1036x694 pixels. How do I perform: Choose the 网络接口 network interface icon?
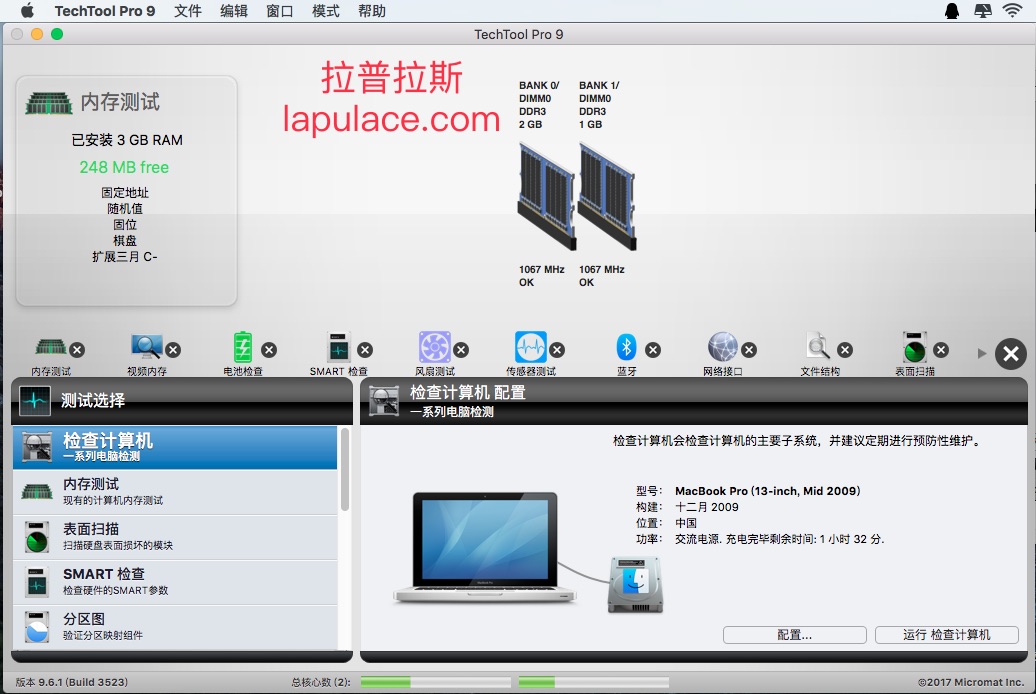click(722, 347)
